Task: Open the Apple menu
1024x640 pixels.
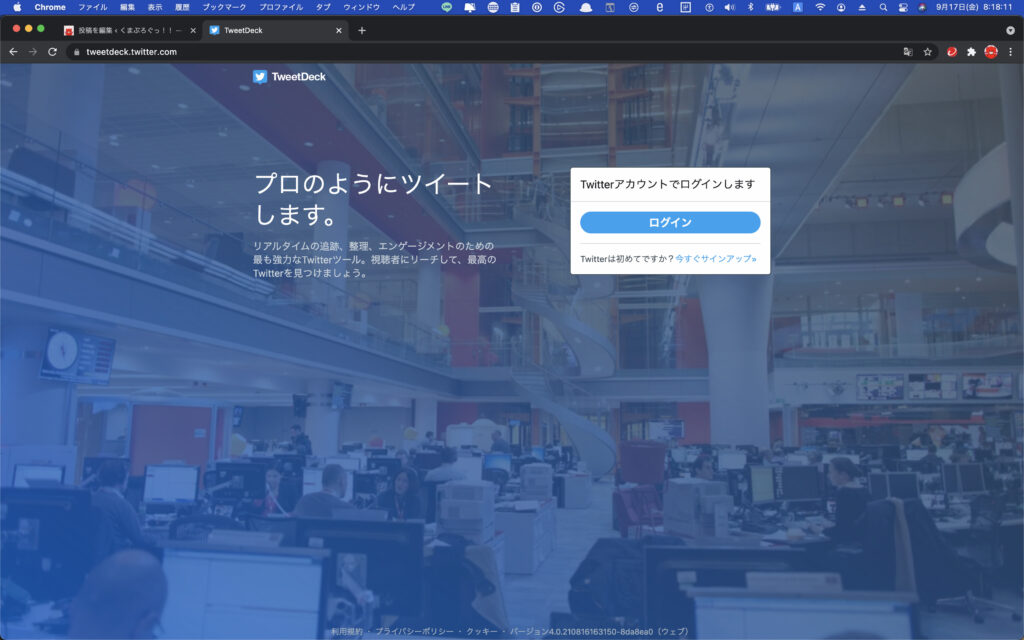Action: [x=18, y=7]
